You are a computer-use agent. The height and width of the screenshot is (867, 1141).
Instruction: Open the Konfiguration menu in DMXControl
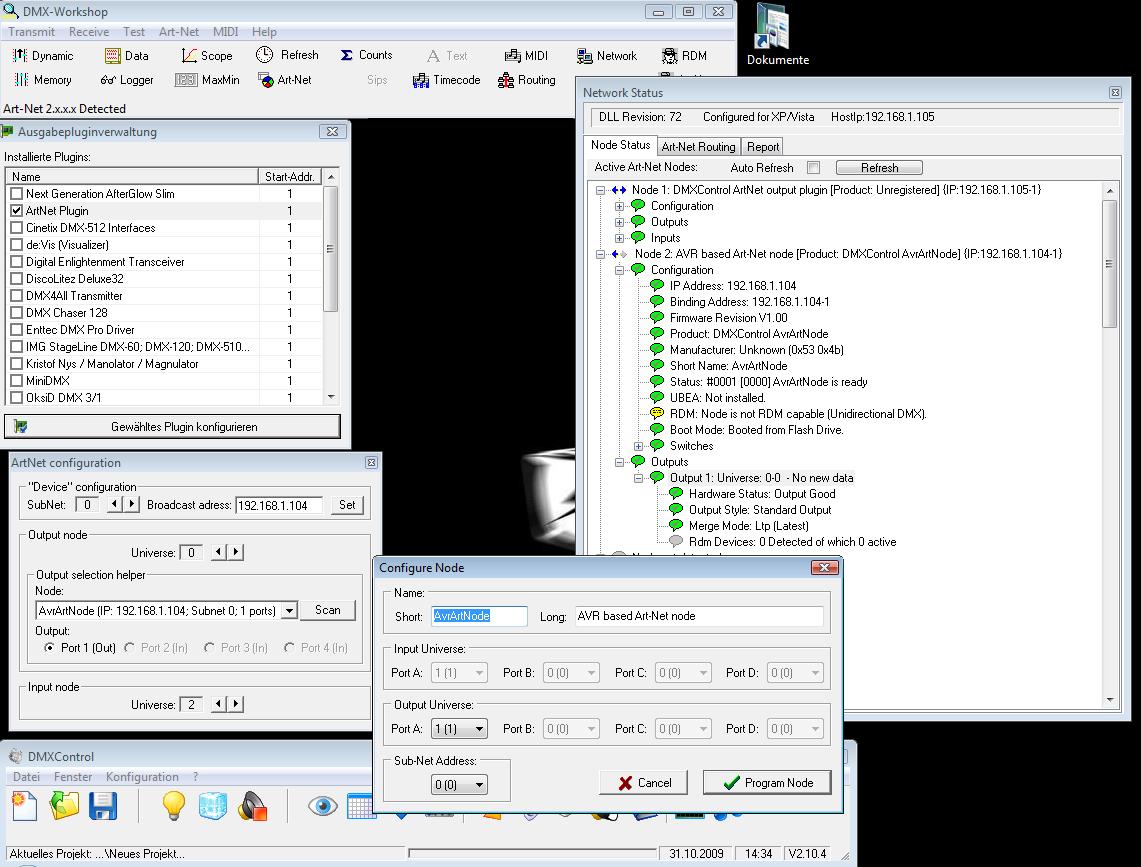[x=142, y=777]
